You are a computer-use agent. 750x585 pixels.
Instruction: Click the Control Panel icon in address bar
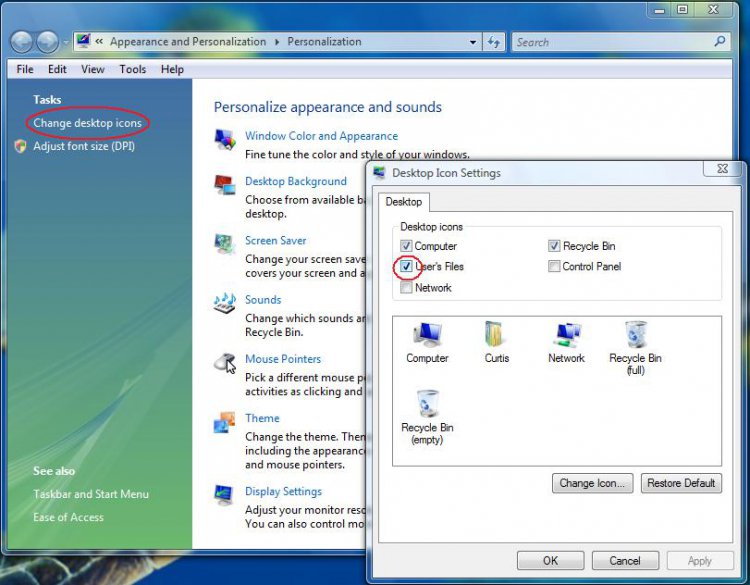[x=83, y=41]
